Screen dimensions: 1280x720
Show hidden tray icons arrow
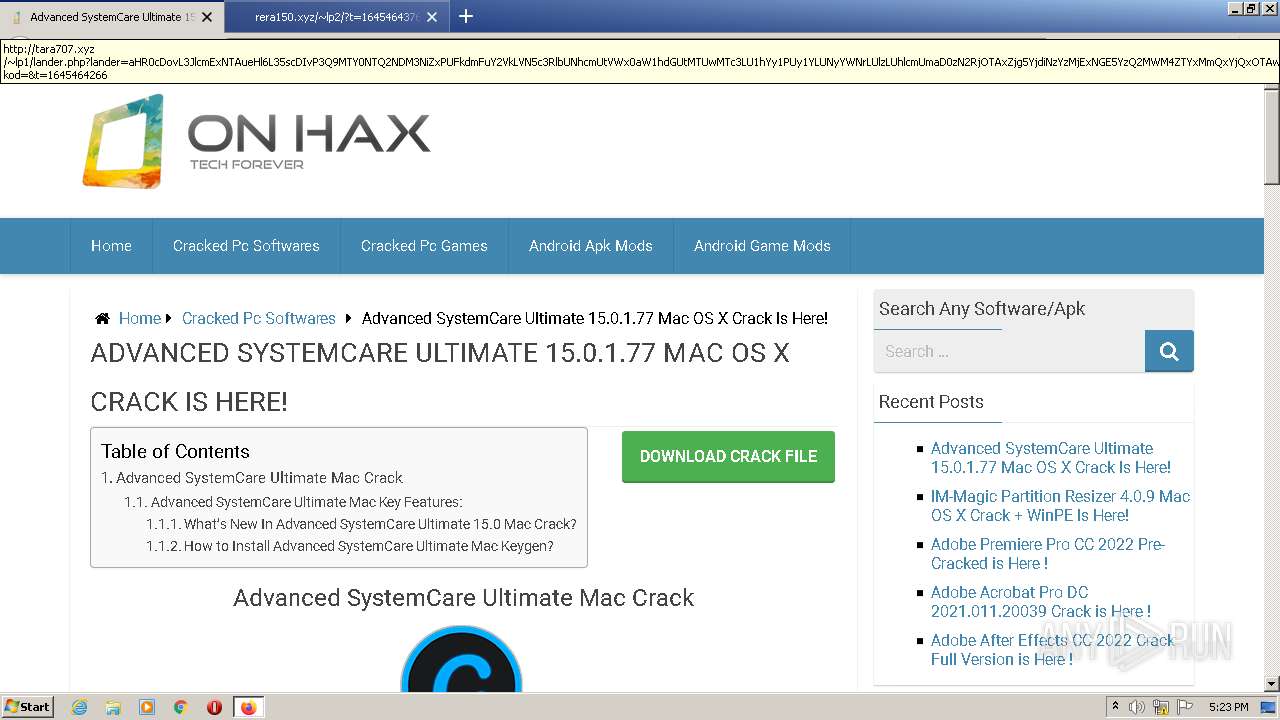(1115, 707)
